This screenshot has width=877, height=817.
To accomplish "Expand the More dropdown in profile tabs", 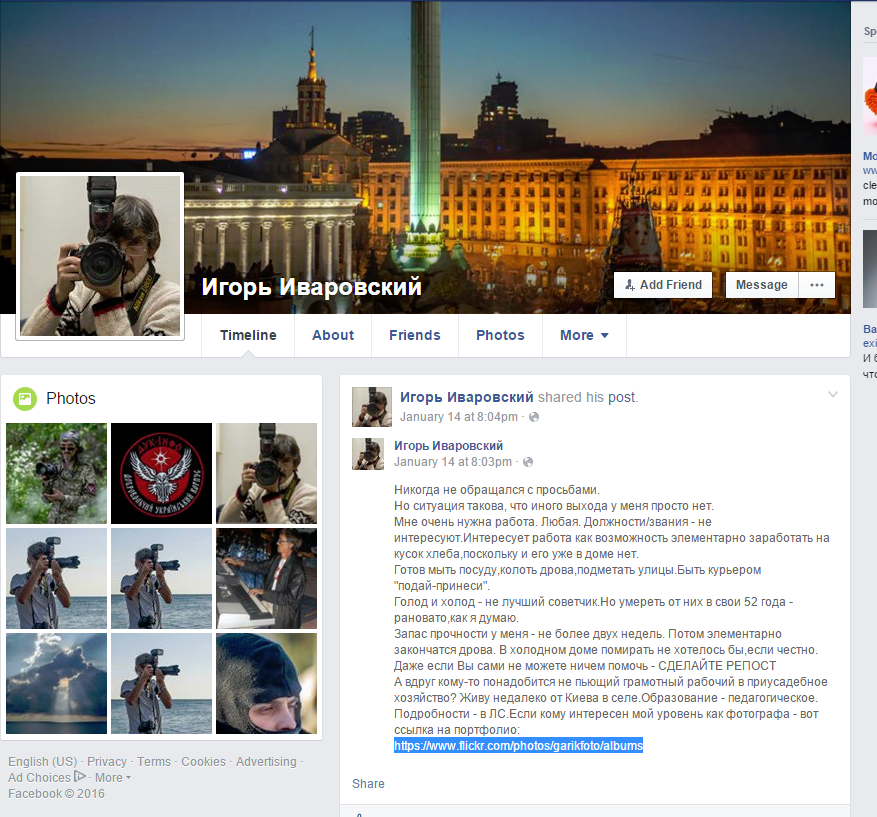I will tap(584, 335).
